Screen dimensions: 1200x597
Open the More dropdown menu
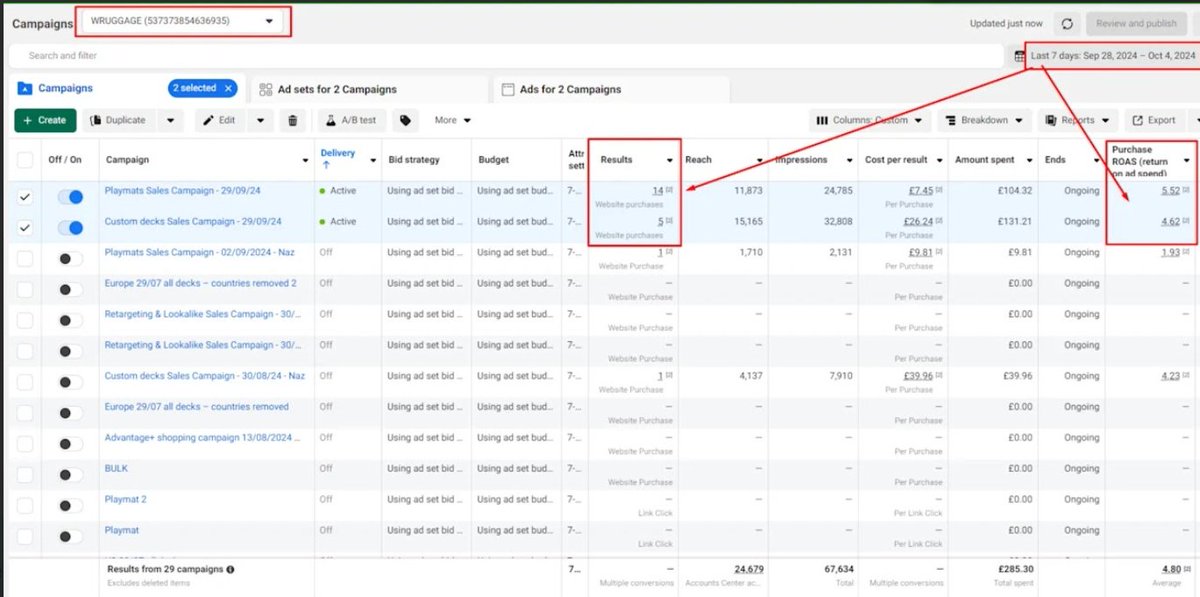pos(452,120)
